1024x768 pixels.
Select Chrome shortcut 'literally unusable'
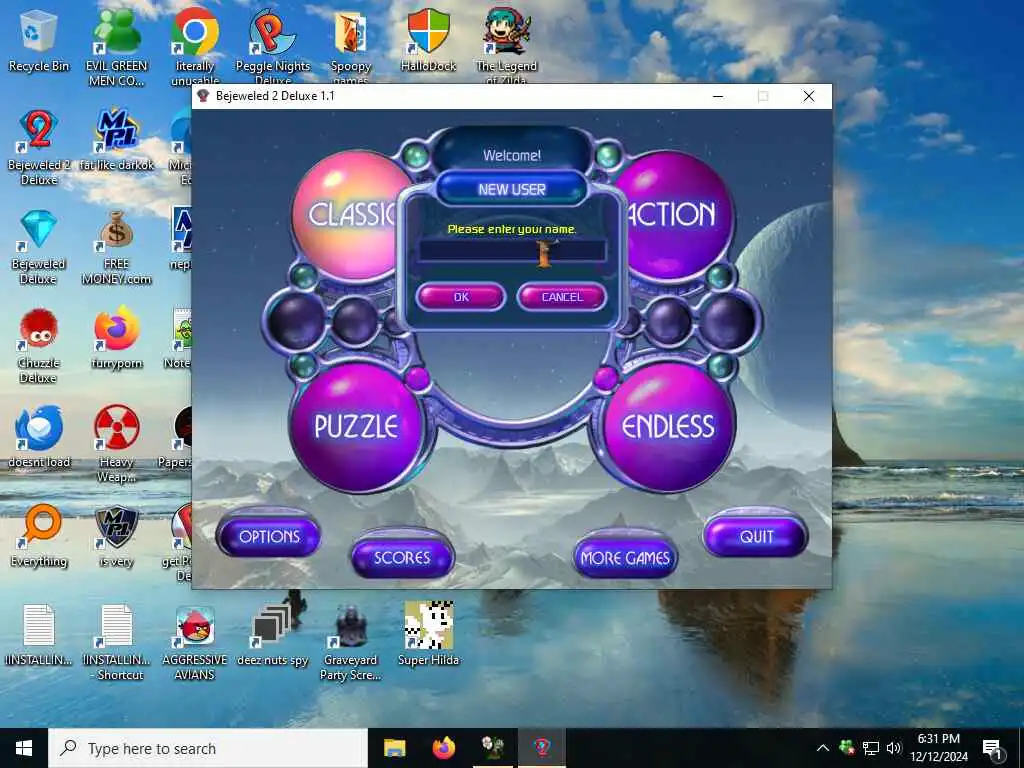pos(195,47)
